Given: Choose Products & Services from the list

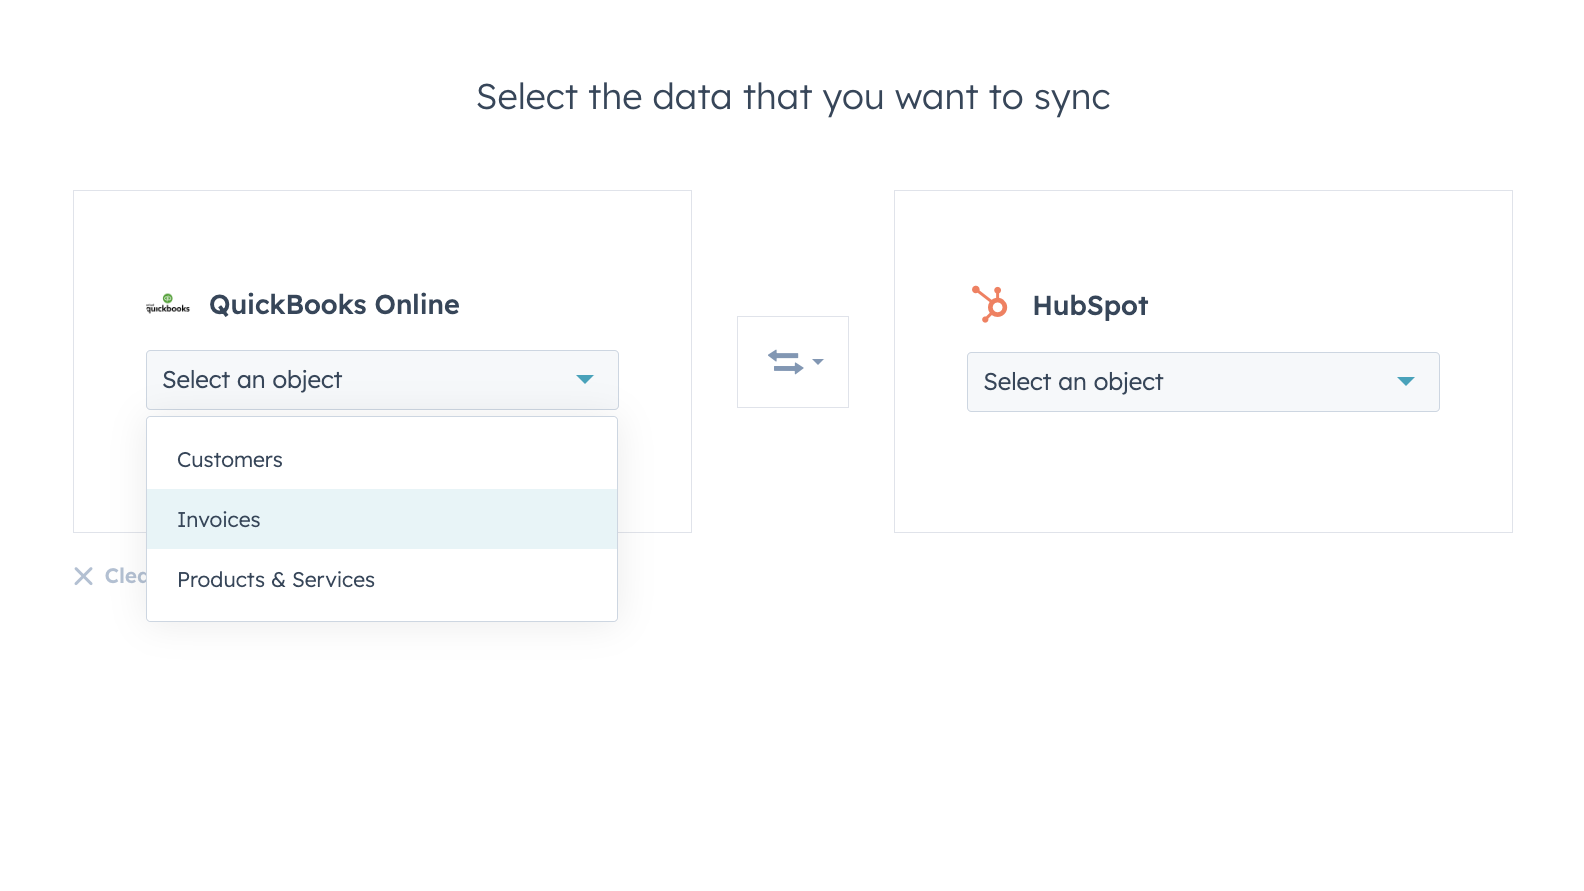Looking at the screenshot, I should (382, 580).
